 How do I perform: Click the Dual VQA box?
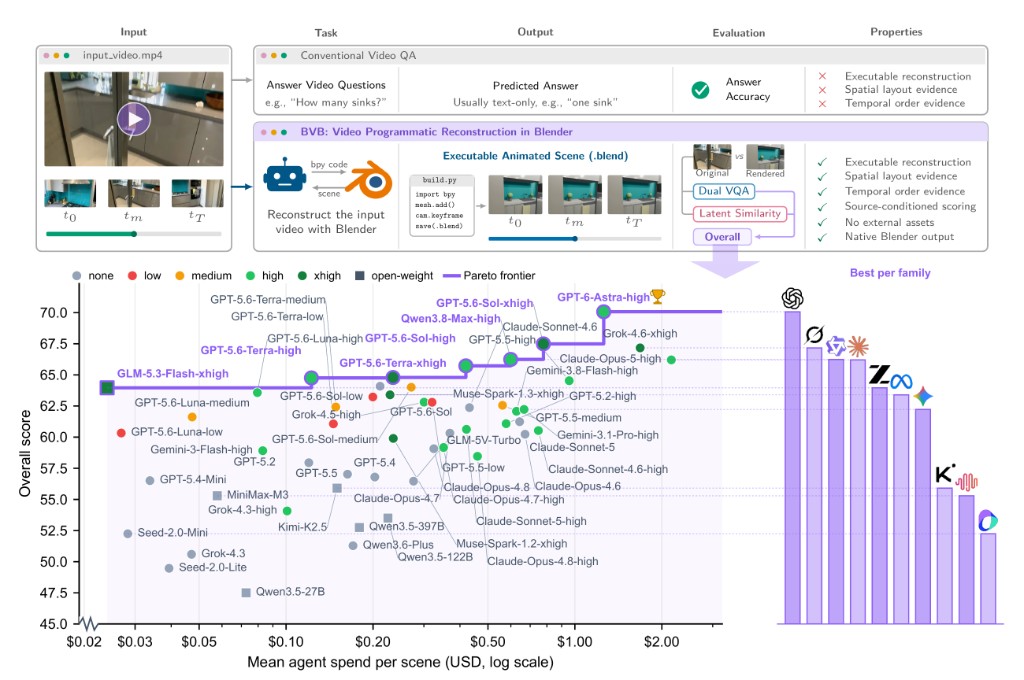click(724, 191)
